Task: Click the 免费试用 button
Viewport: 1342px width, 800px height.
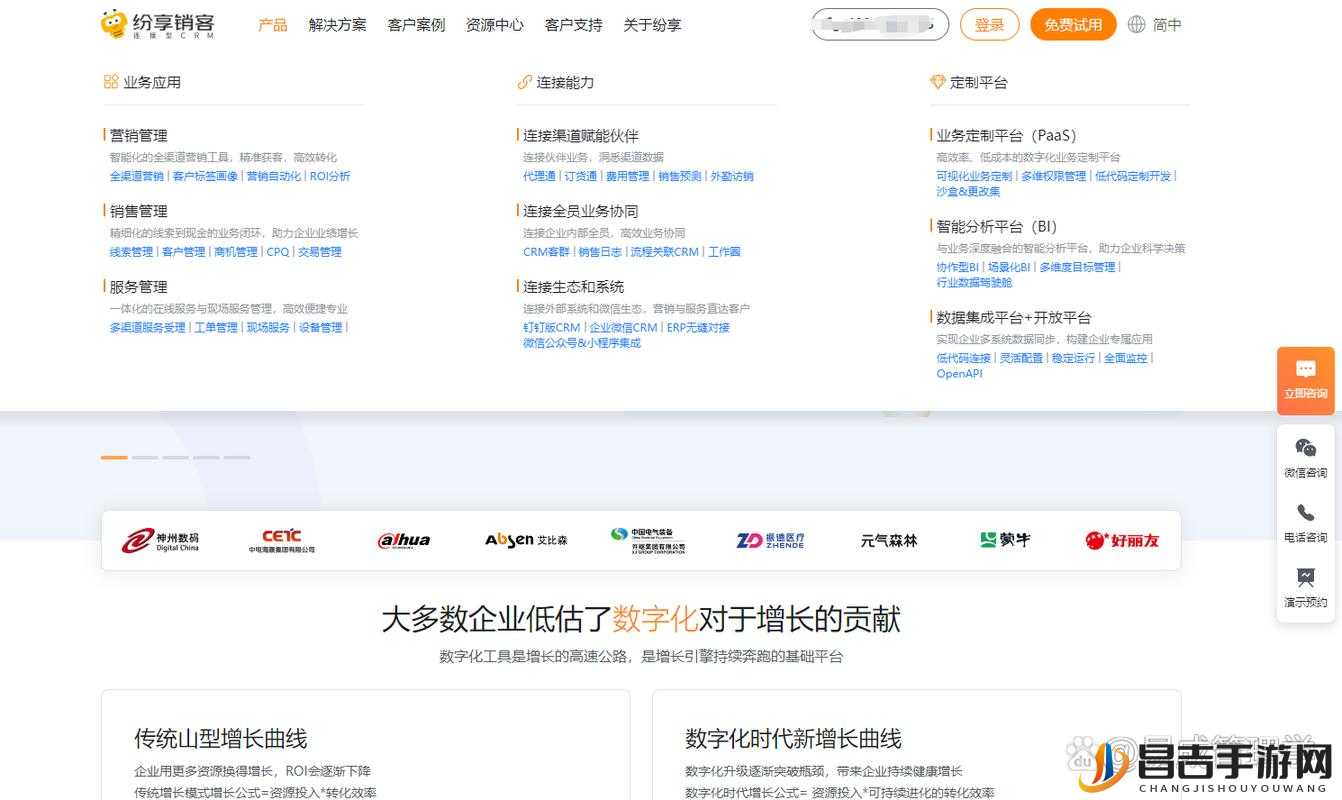Action: tap(1073, 25)
